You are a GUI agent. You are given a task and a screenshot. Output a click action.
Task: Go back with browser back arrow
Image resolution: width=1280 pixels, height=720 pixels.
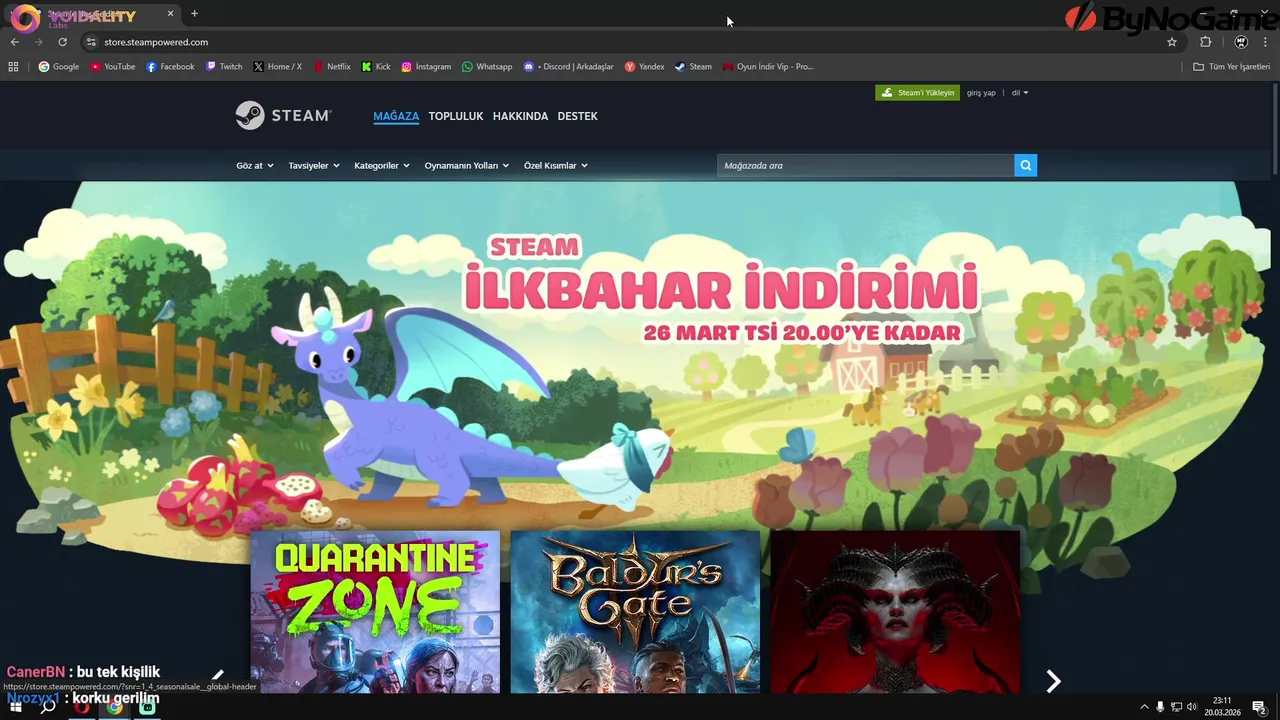point(14,42)
